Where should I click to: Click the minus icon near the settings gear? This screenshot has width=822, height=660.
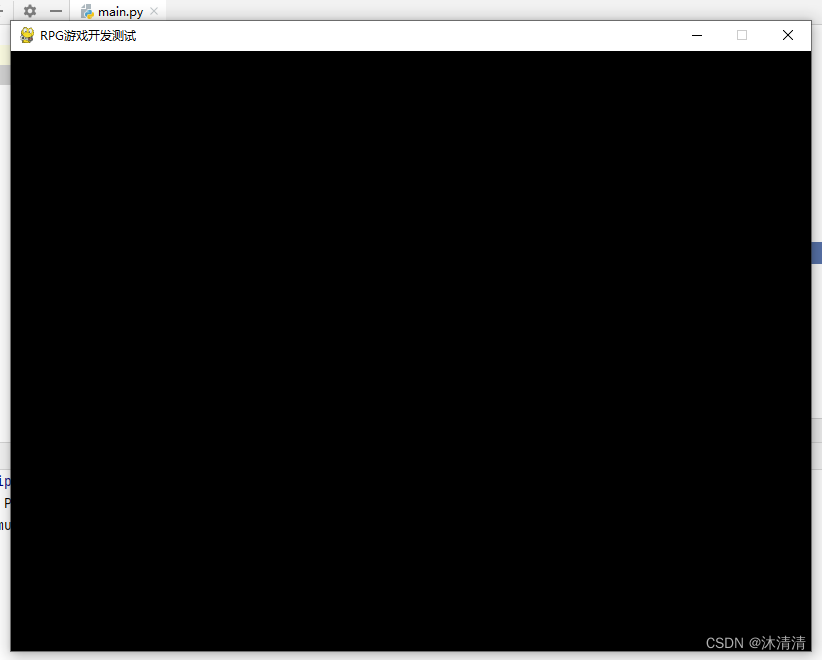coord(55,11)
